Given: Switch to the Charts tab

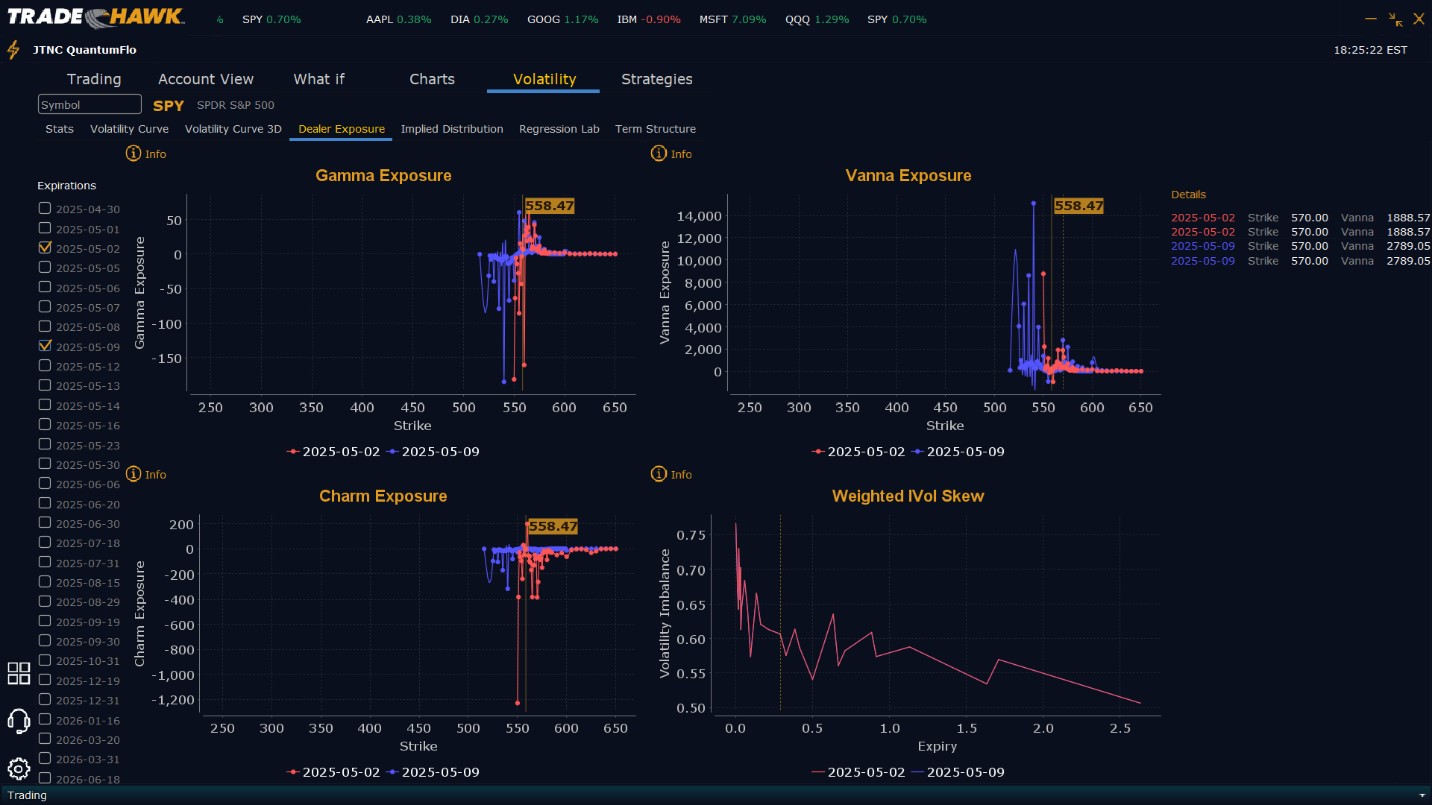Looking at the screenshot, I should pyautogui.click(x=432, y=79).
